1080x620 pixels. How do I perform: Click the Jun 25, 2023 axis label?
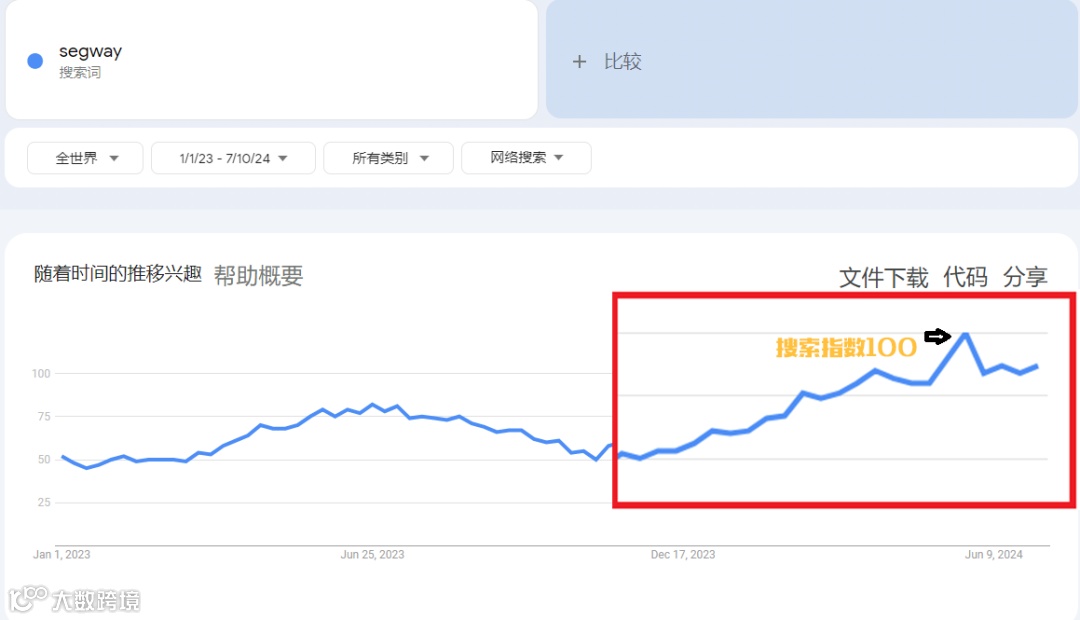372,555
